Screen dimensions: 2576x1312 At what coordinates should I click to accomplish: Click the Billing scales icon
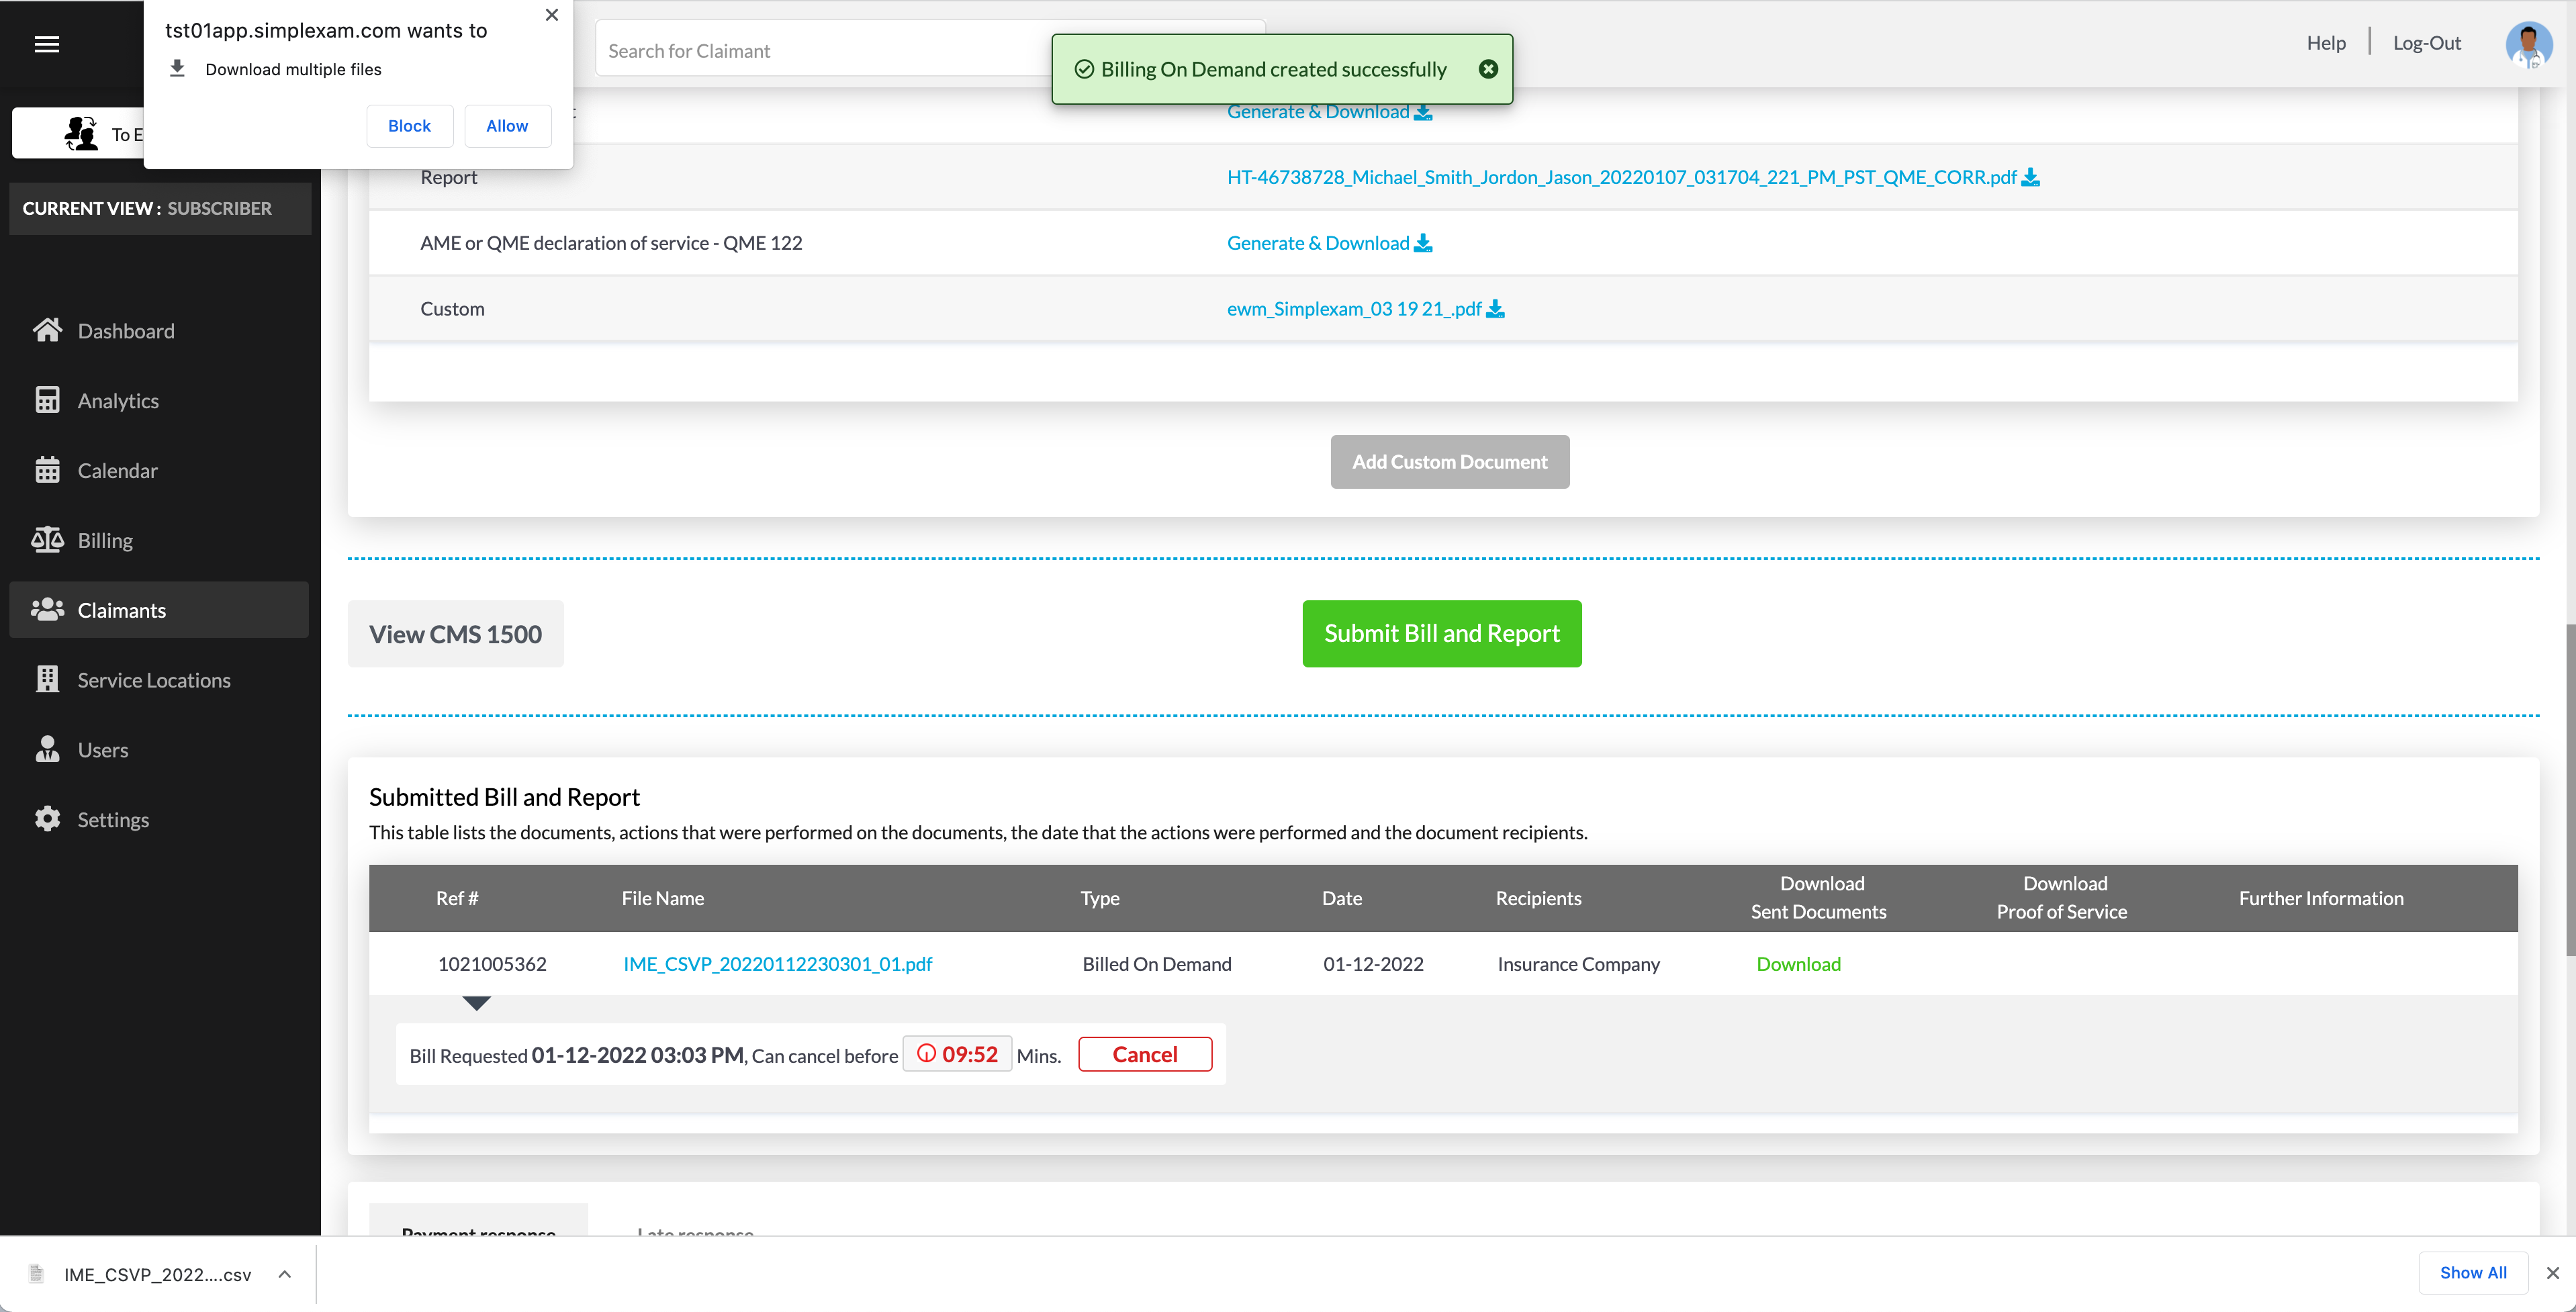(x=47, y=540)
